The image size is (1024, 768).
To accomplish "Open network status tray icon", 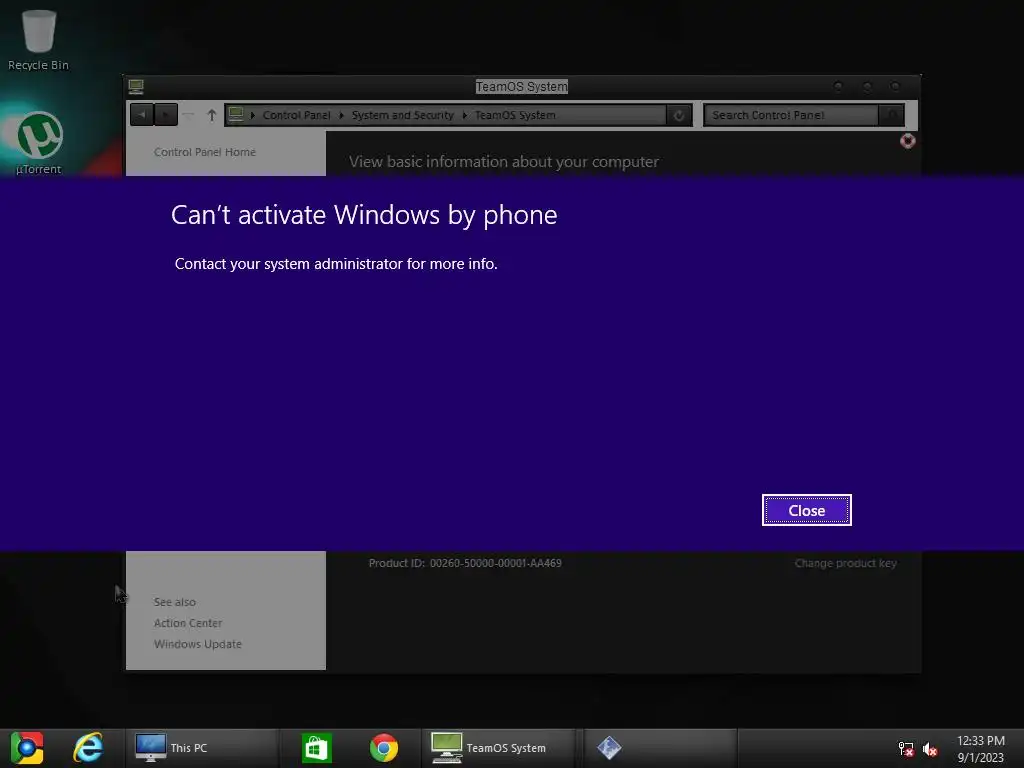I will tap(906, 749).
